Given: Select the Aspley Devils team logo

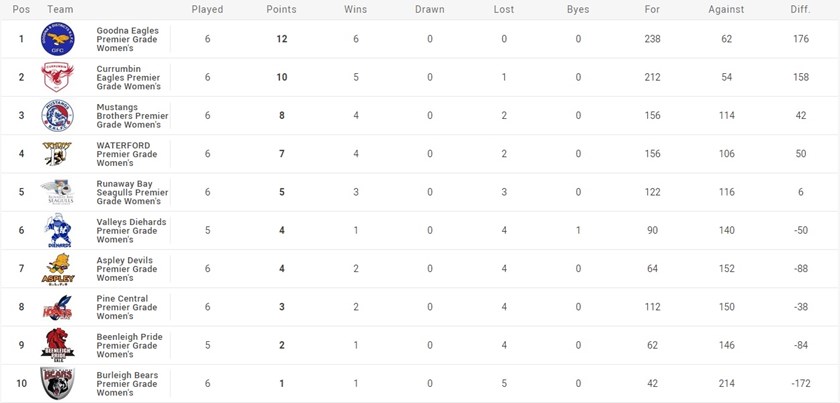Looking at the screenshot, I should click(57, 269).
